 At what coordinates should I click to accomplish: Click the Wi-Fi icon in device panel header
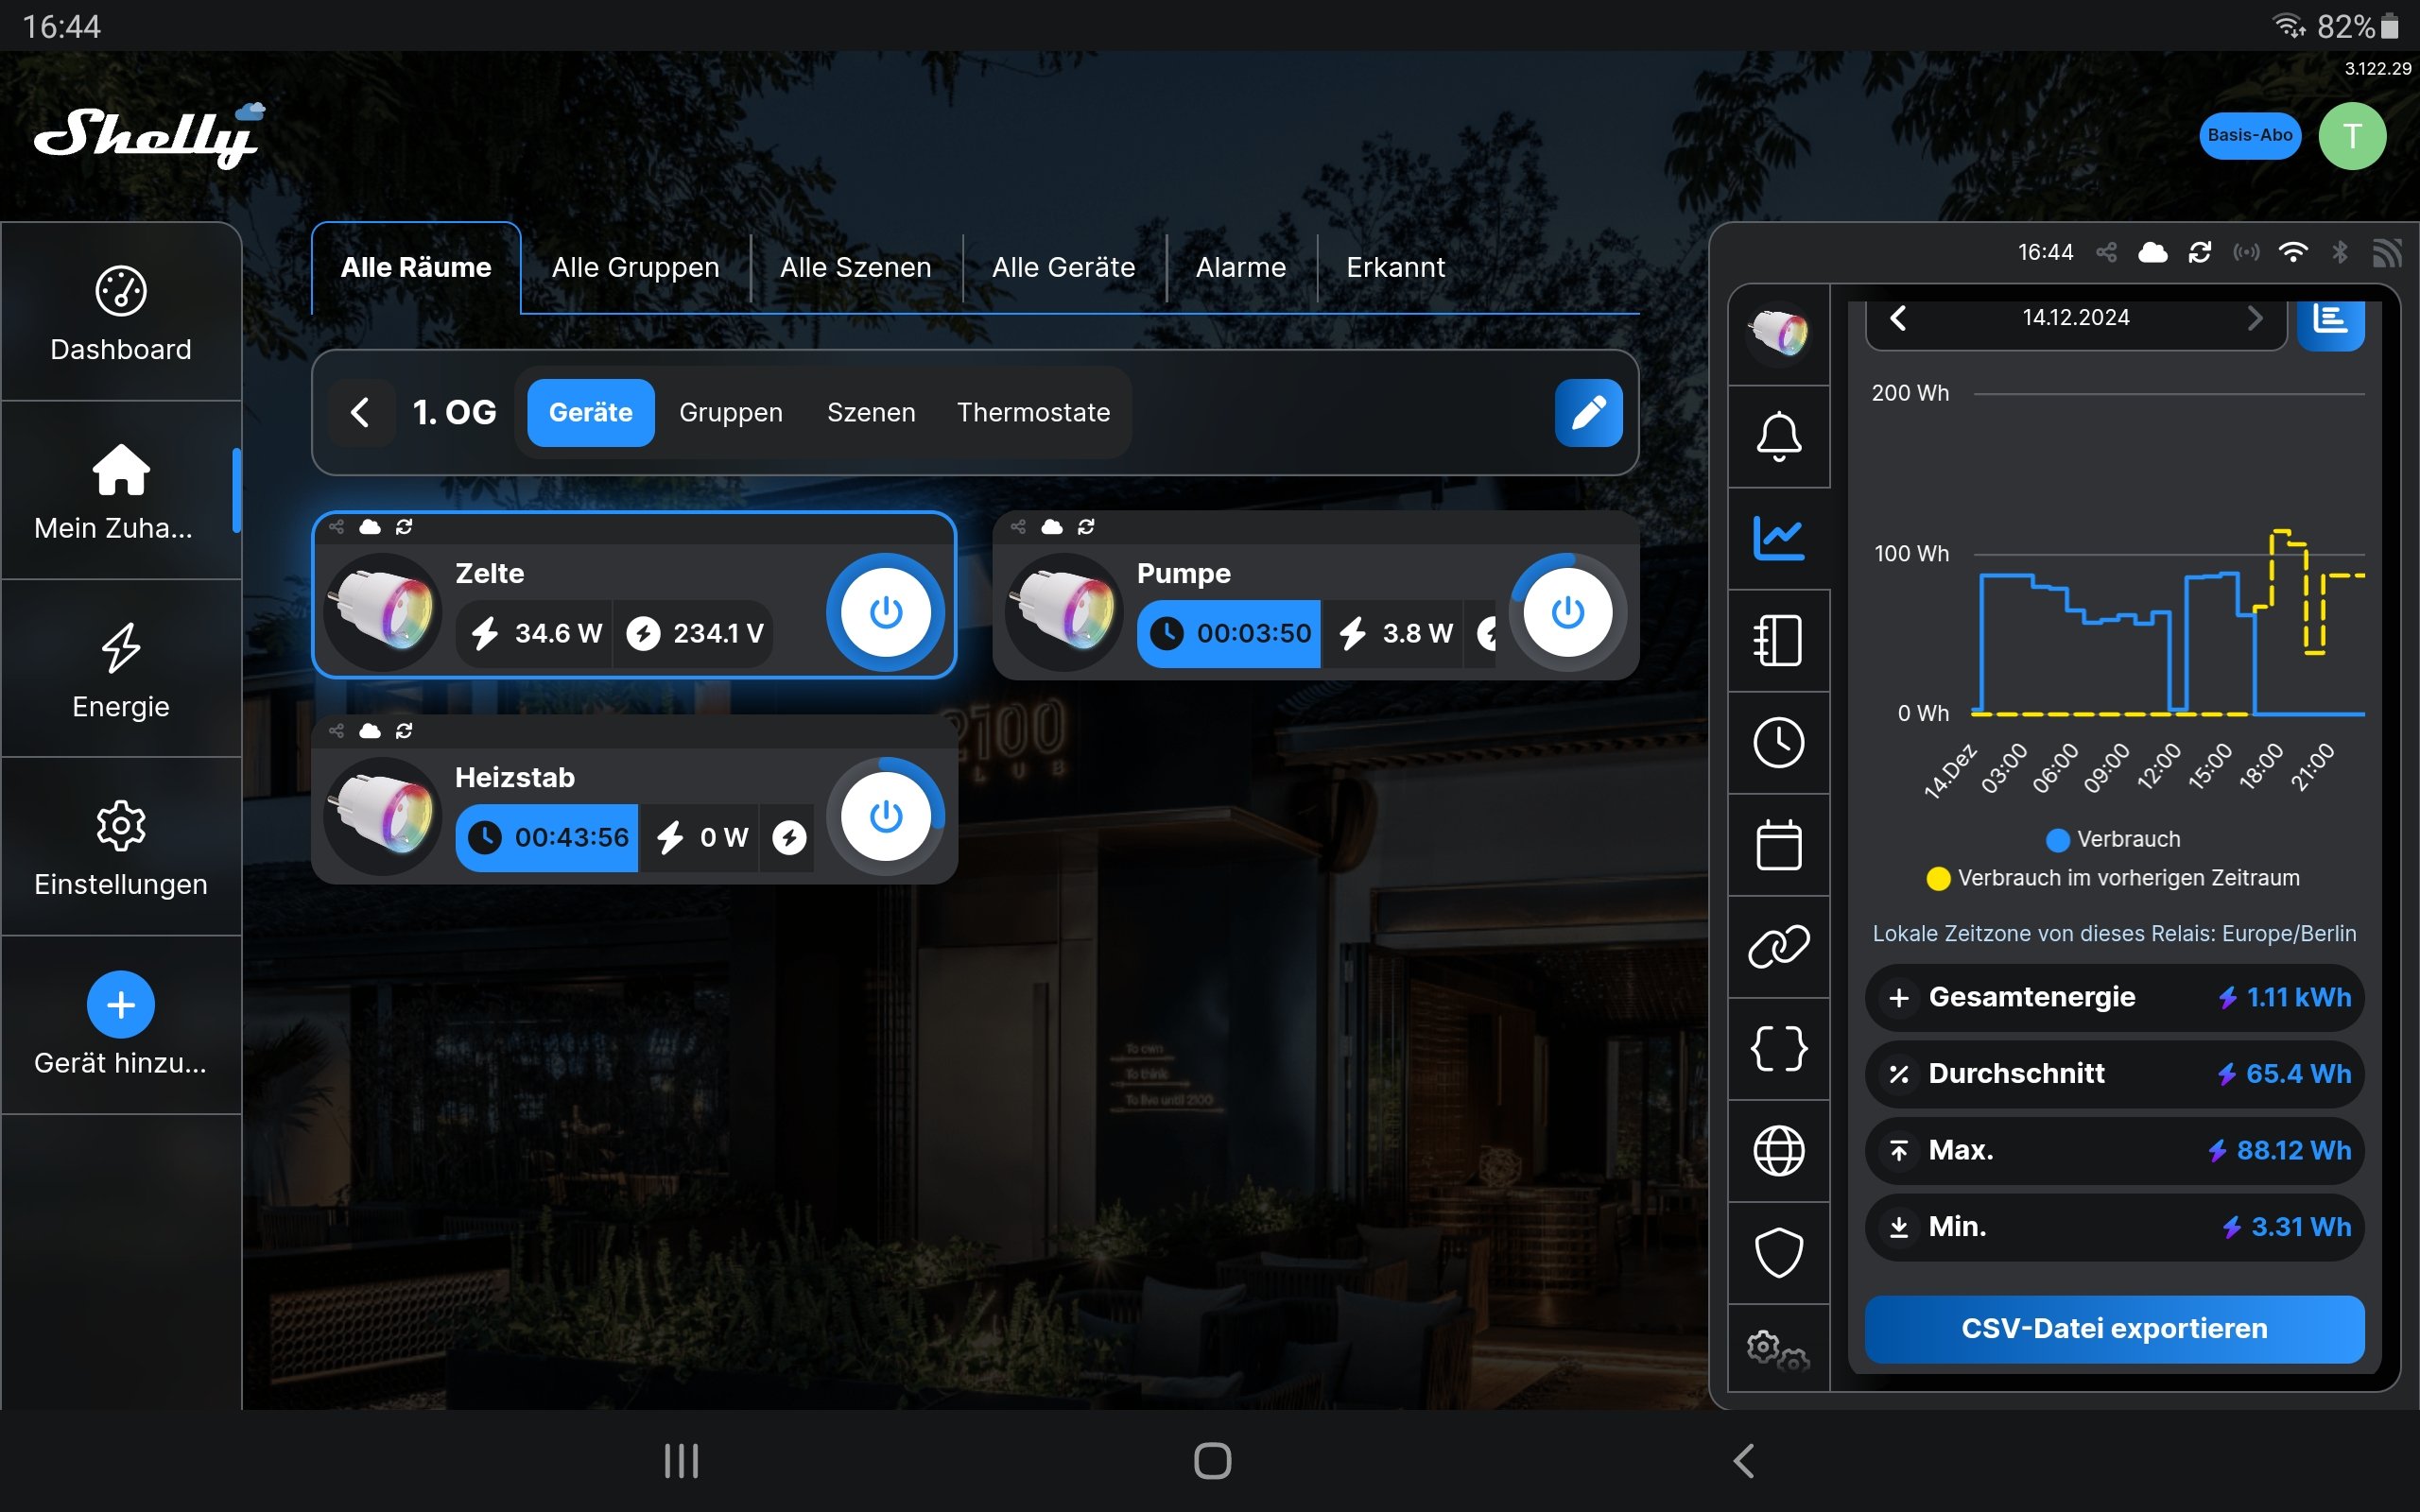tap(2293, 253)
